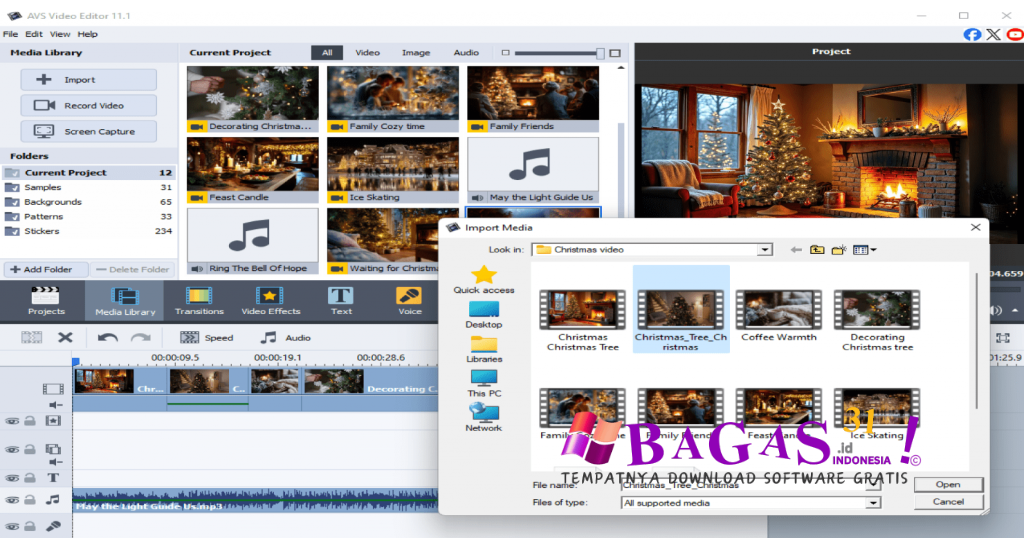Image resolution: width=1024 pixels, height=538 pixels.
Task: Adjust the thumbnail size slider handle
Action: [600, 53]
